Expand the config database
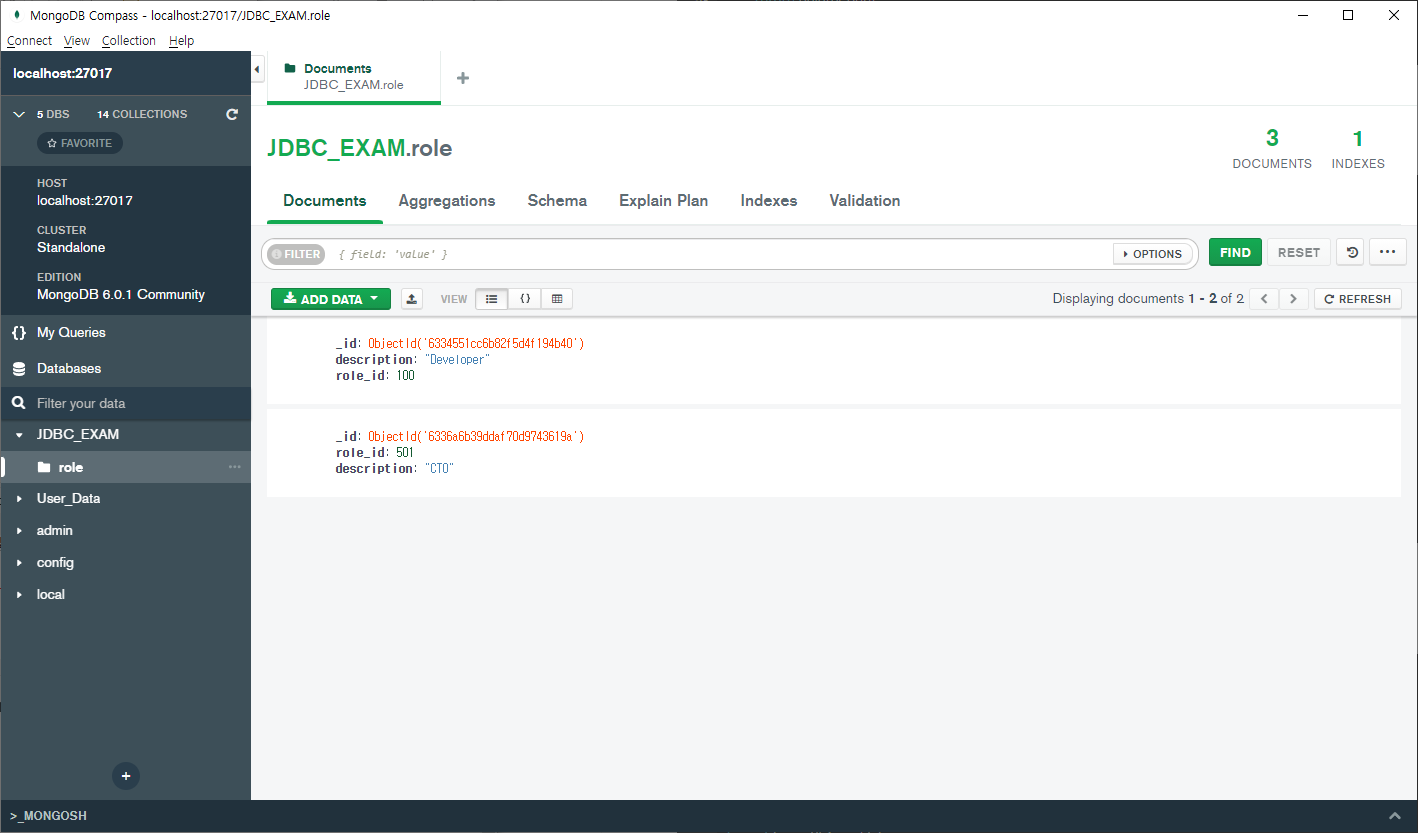Viewport: 1418px width, 833px height. [19, 563]
